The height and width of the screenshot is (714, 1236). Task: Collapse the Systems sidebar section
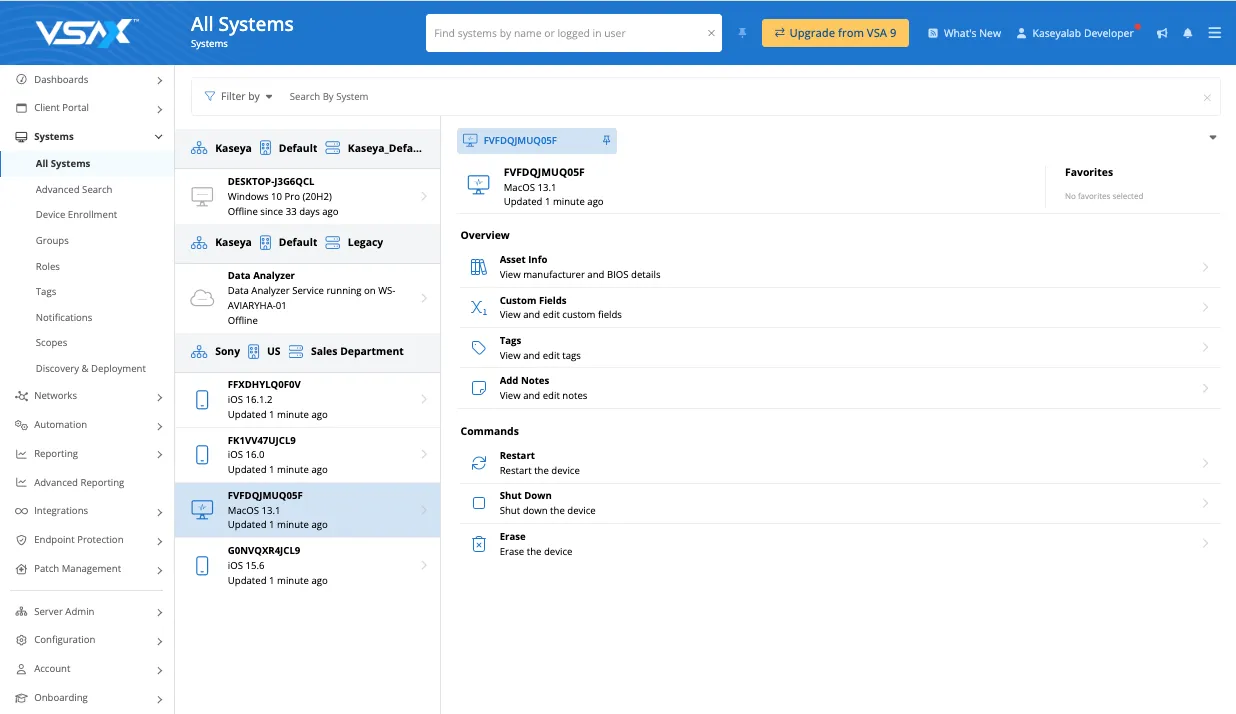(x=158, y=137)
